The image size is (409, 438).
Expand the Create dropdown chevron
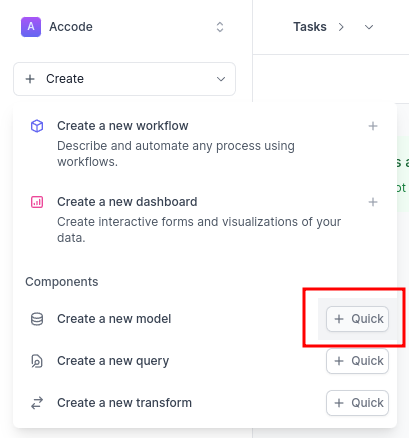coord(221,79)
